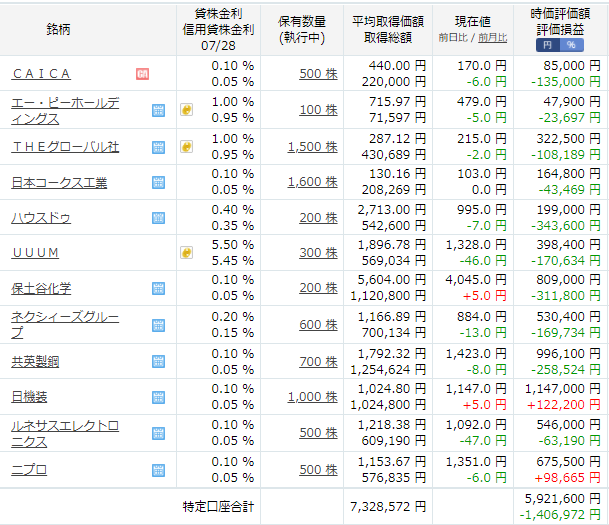
Task: Click 300 株 holding for UUUM
Action: tap(318, 253)
